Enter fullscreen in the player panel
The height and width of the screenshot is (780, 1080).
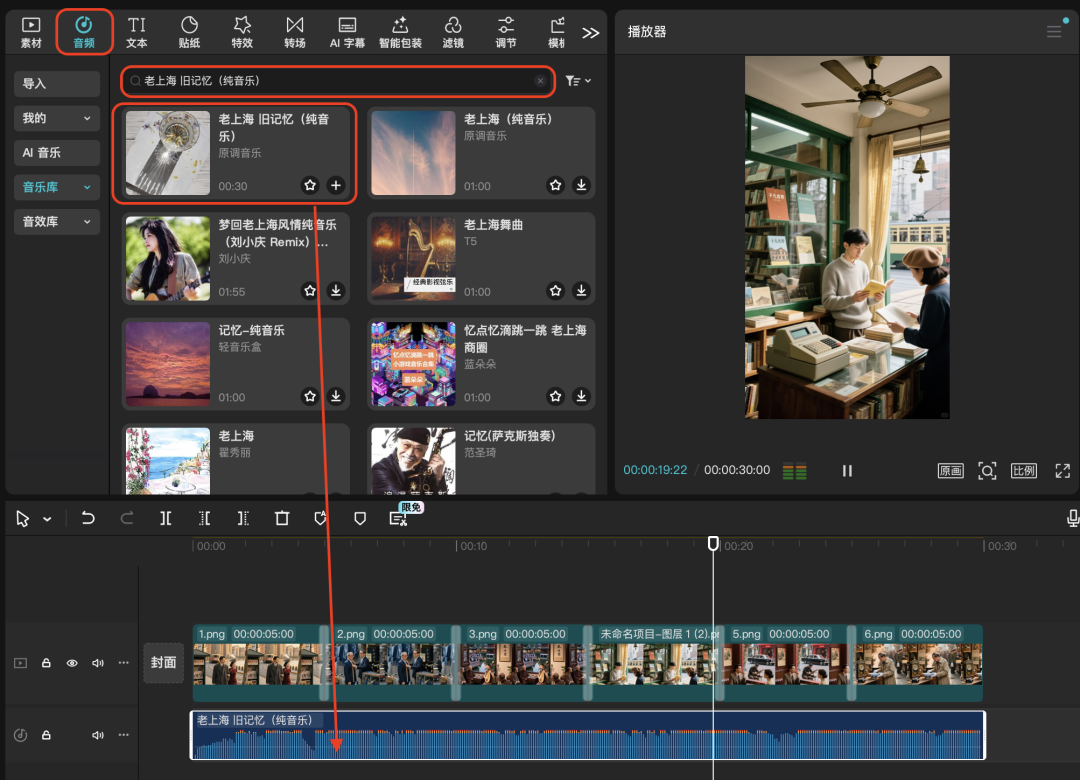[1063, 470]
